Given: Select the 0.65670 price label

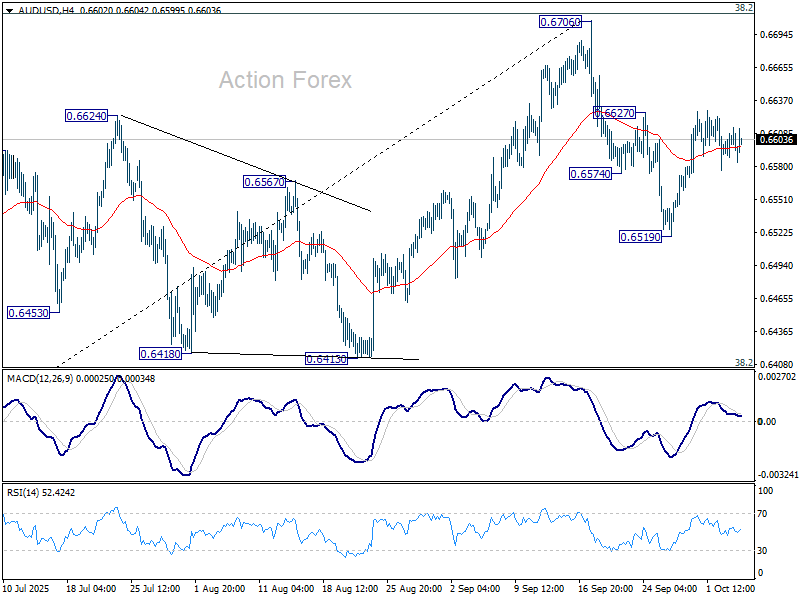Looking at the screenshot, I should (264, 182).
